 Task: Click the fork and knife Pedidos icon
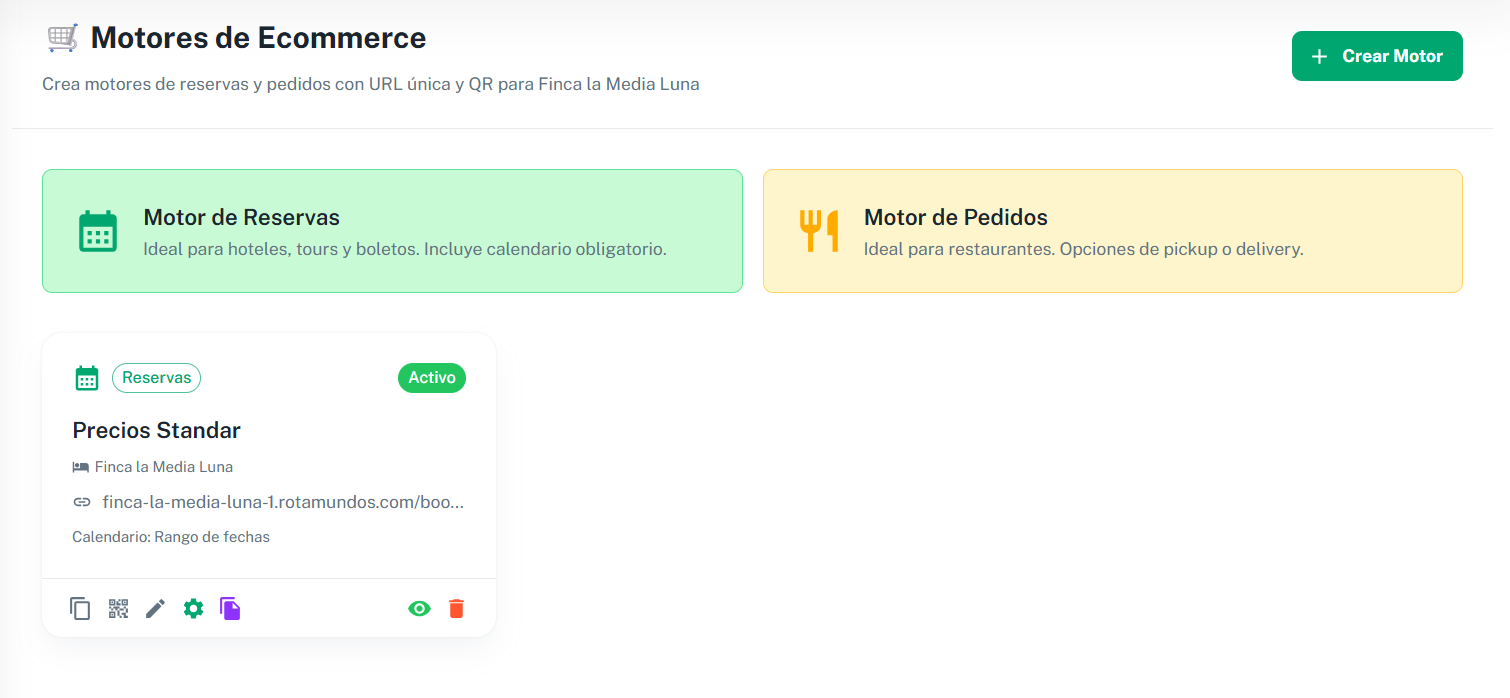[x=818, y=230]
